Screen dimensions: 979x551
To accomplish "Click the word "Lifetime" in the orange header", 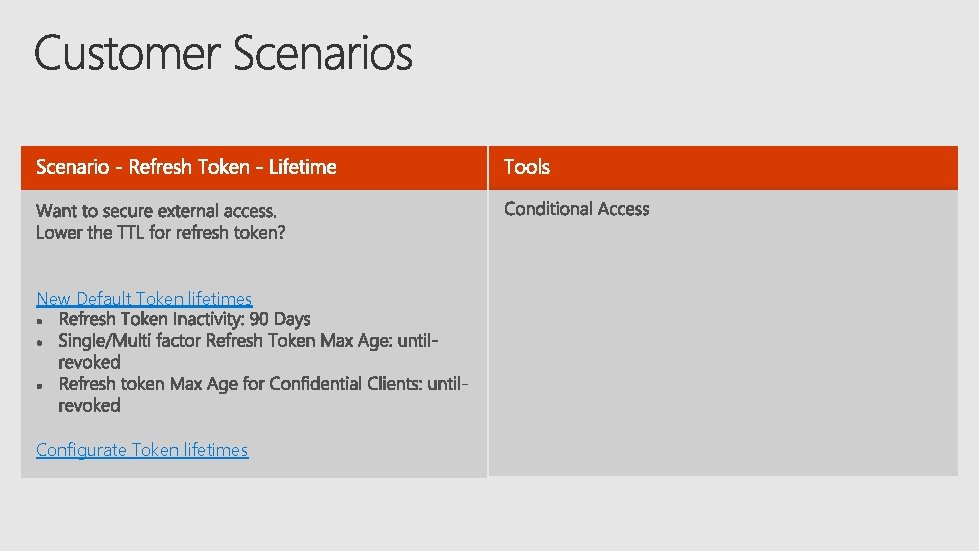I will pos(303,167).
